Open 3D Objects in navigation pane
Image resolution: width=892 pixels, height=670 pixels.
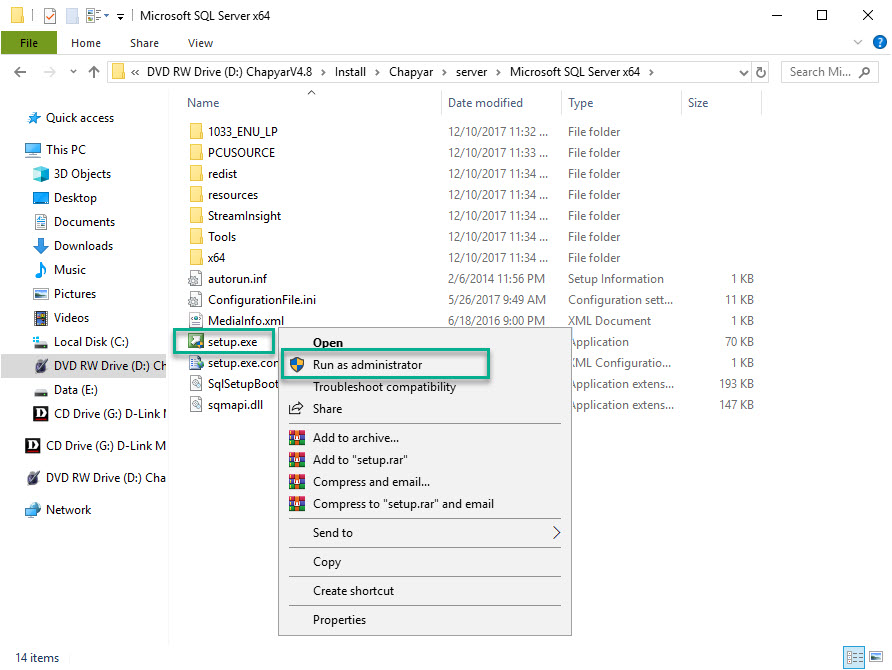[82, 174]
